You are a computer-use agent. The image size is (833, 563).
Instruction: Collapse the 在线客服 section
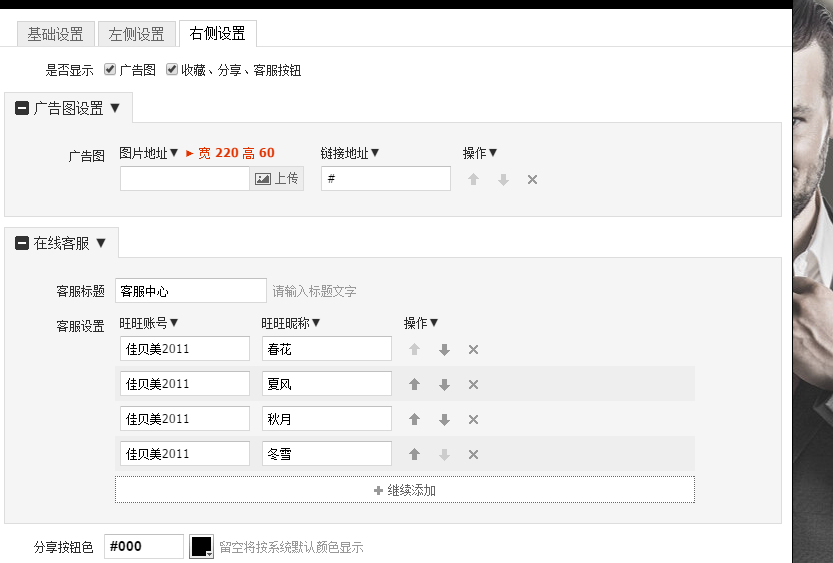pos(22,243)
